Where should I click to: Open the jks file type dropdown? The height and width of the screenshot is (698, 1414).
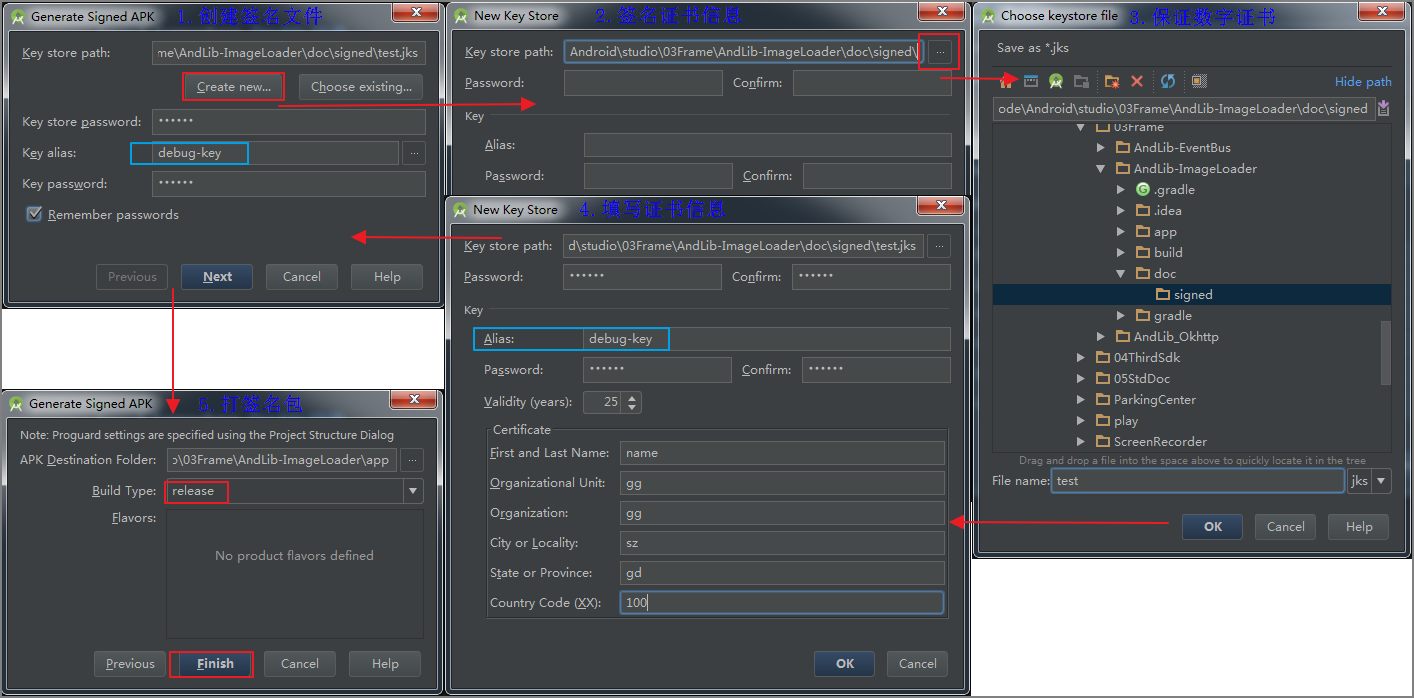(x=1382, y=481)
